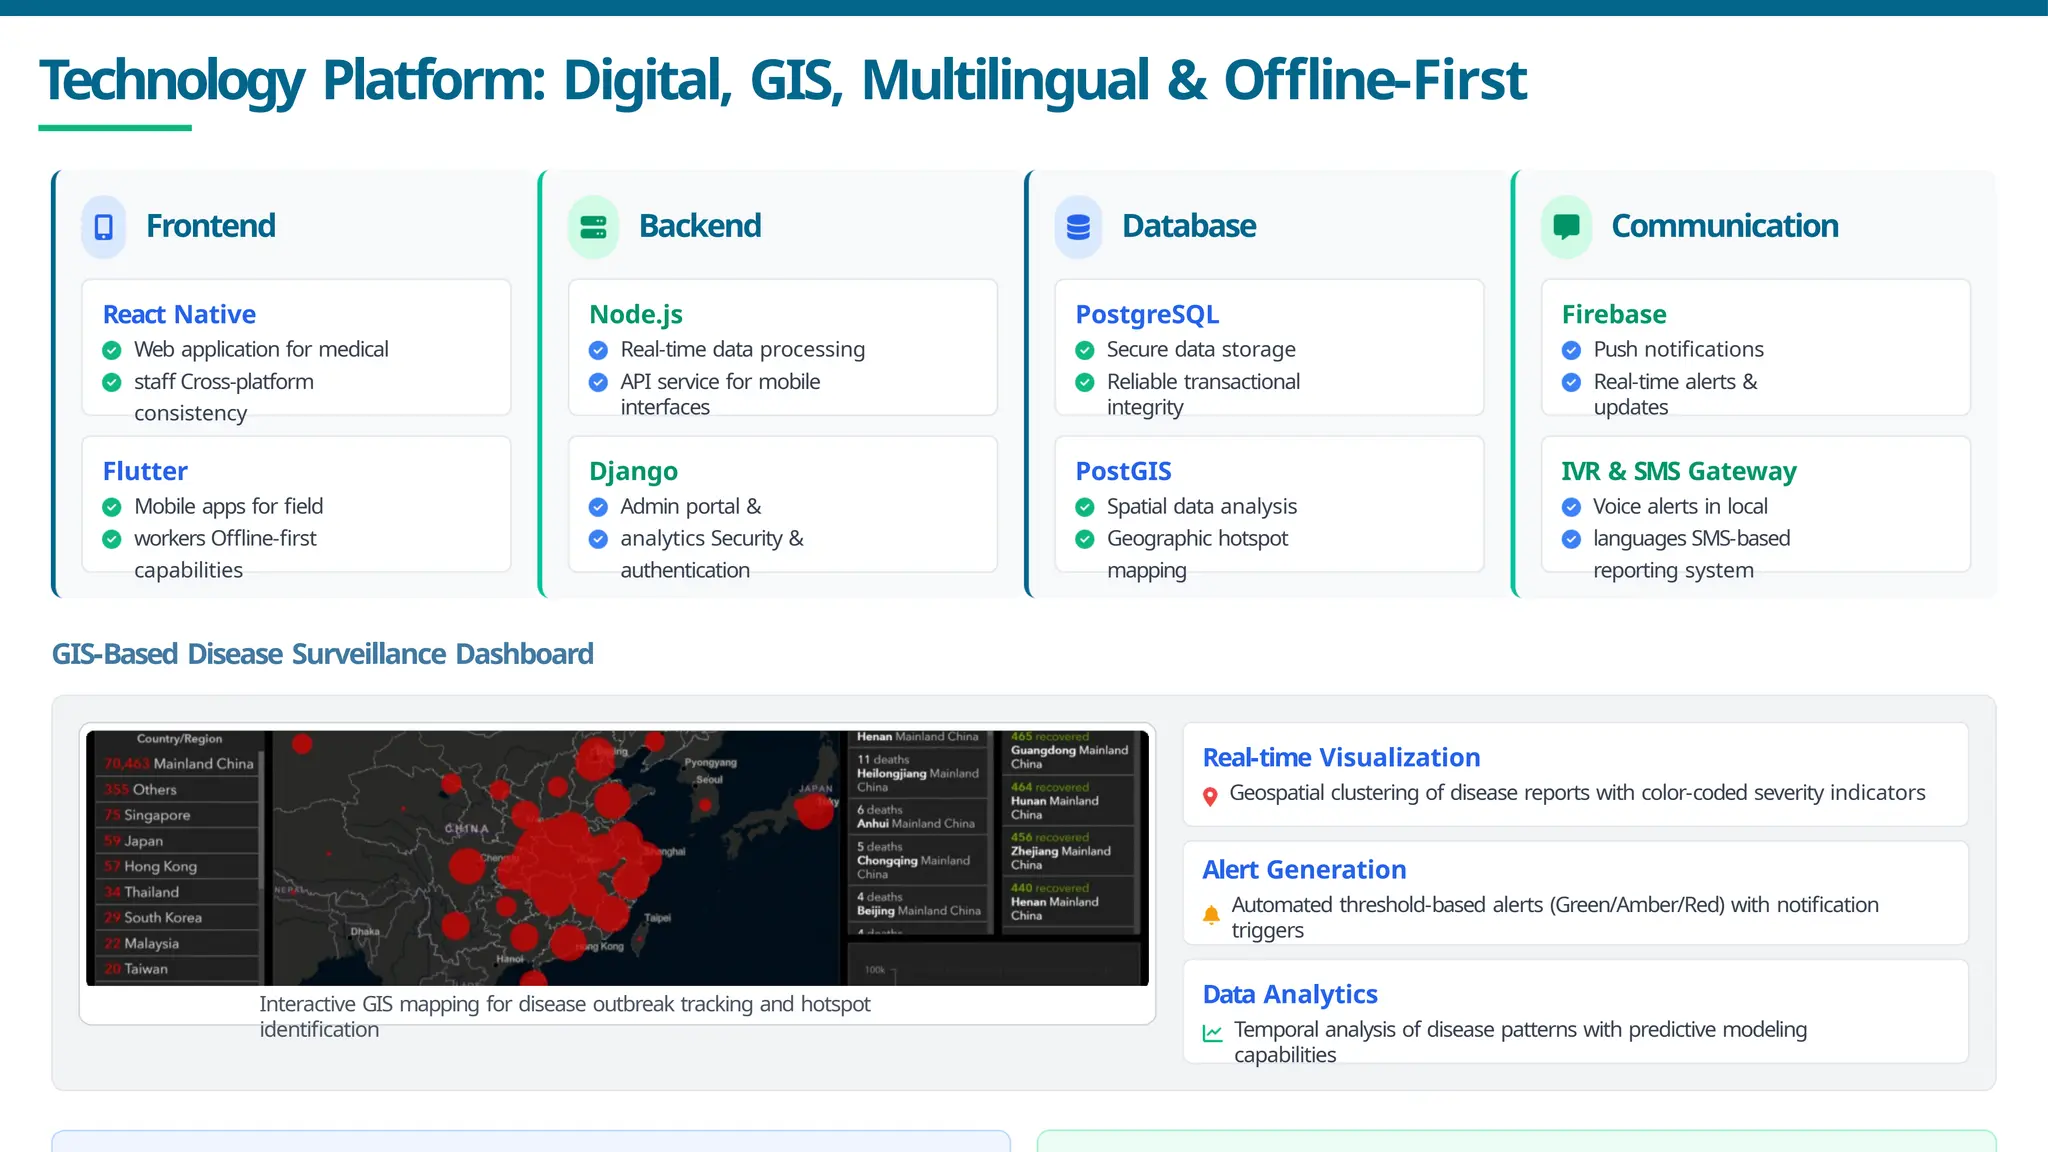Click the 'PostgreSQL' heading

pyautogui.click(x=1147, y=315)
